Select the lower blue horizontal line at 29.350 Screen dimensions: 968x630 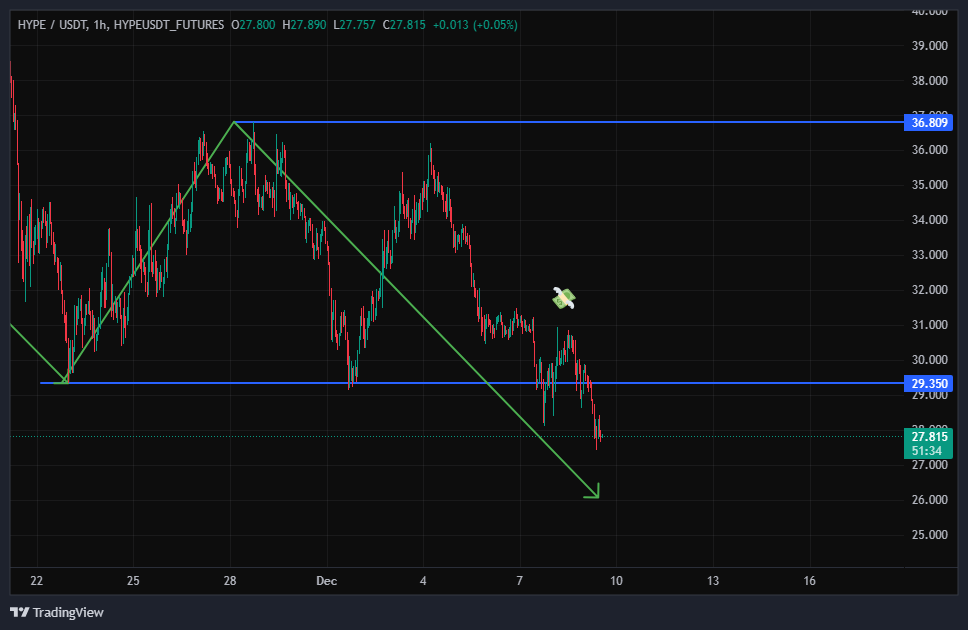[700, 383]
